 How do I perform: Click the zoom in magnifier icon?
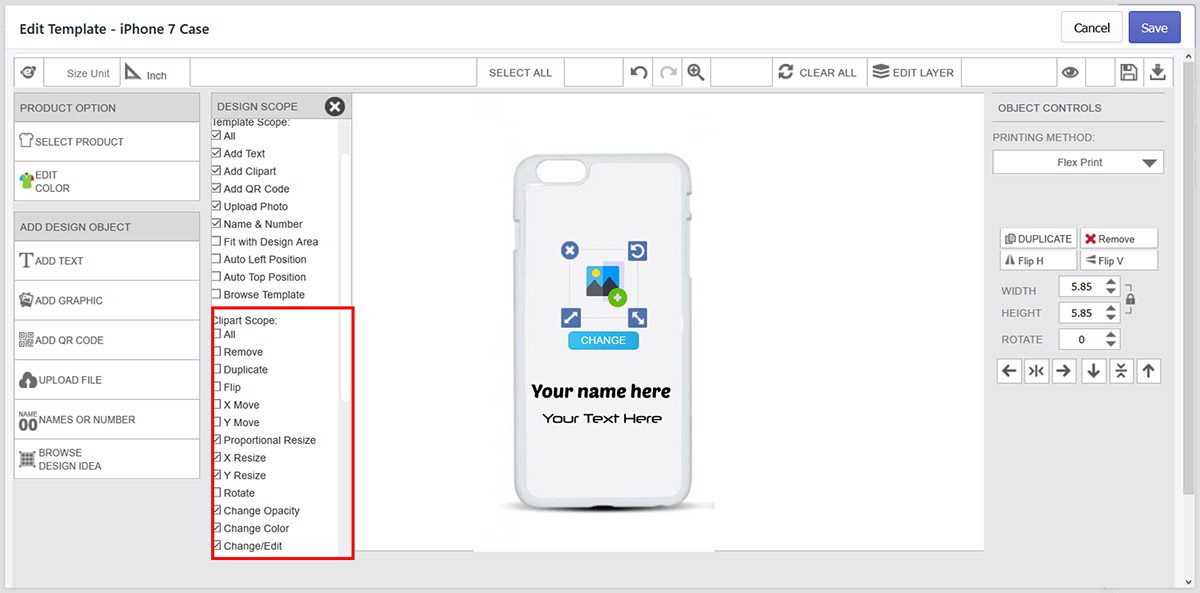[x=696, y=72]
